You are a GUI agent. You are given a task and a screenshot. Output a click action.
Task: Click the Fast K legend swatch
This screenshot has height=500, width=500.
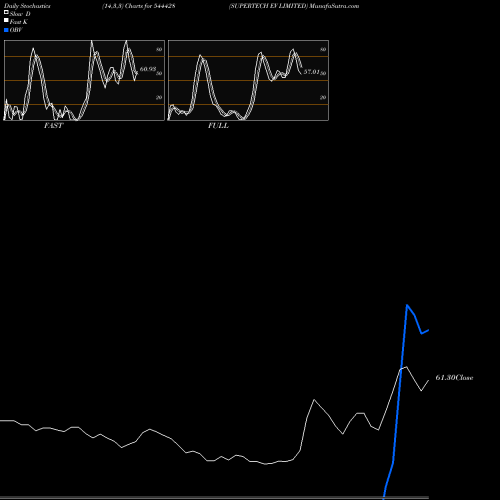[6, 20]
